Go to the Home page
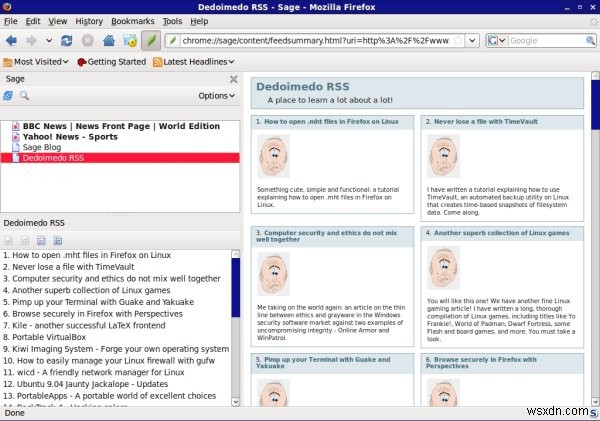600x421 pixels. (109, 40)
